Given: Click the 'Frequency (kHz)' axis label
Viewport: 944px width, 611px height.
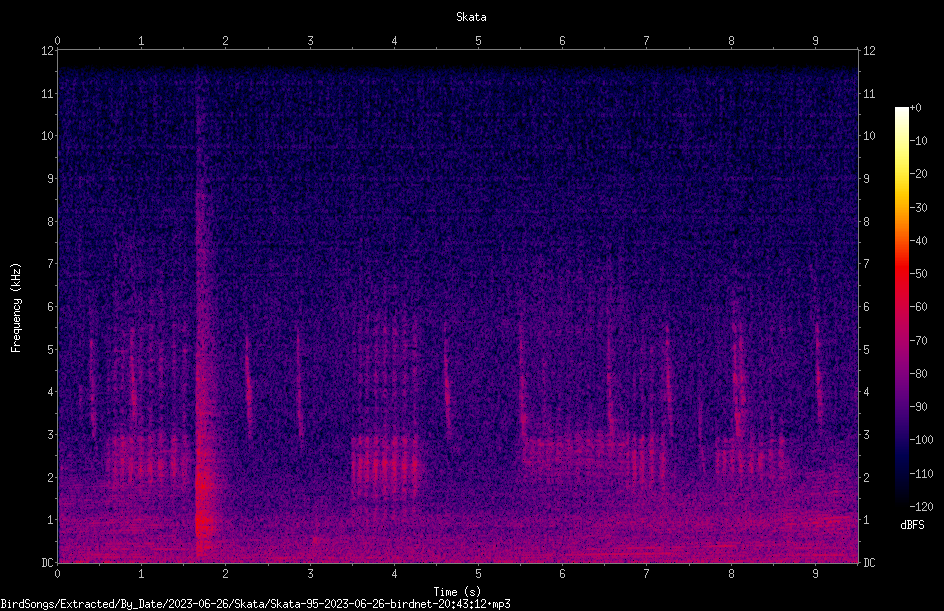Looking at the screenshot, I should point(16,308).
